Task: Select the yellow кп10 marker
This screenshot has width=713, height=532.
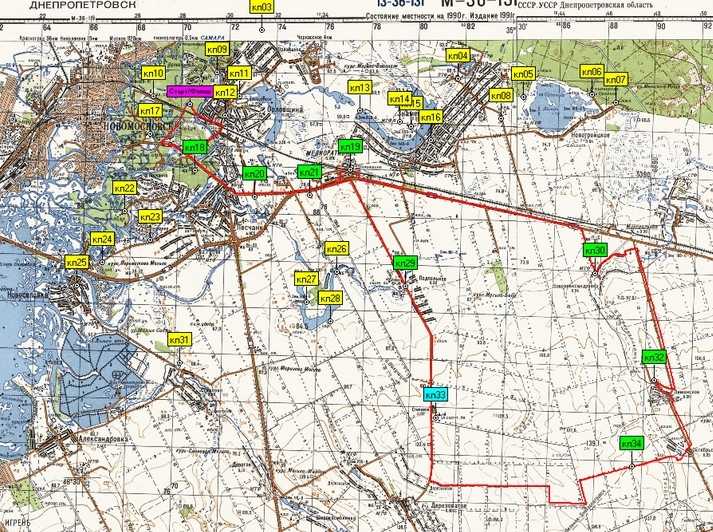Action: (154, 73)
